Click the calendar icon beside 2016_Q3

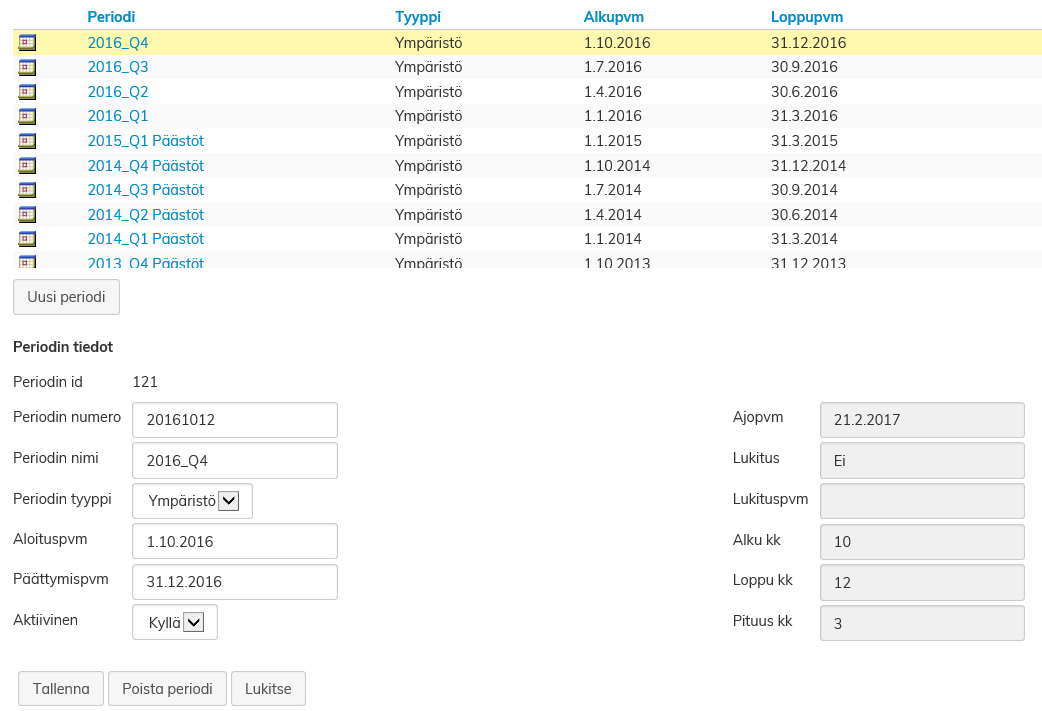click(27, 67)
